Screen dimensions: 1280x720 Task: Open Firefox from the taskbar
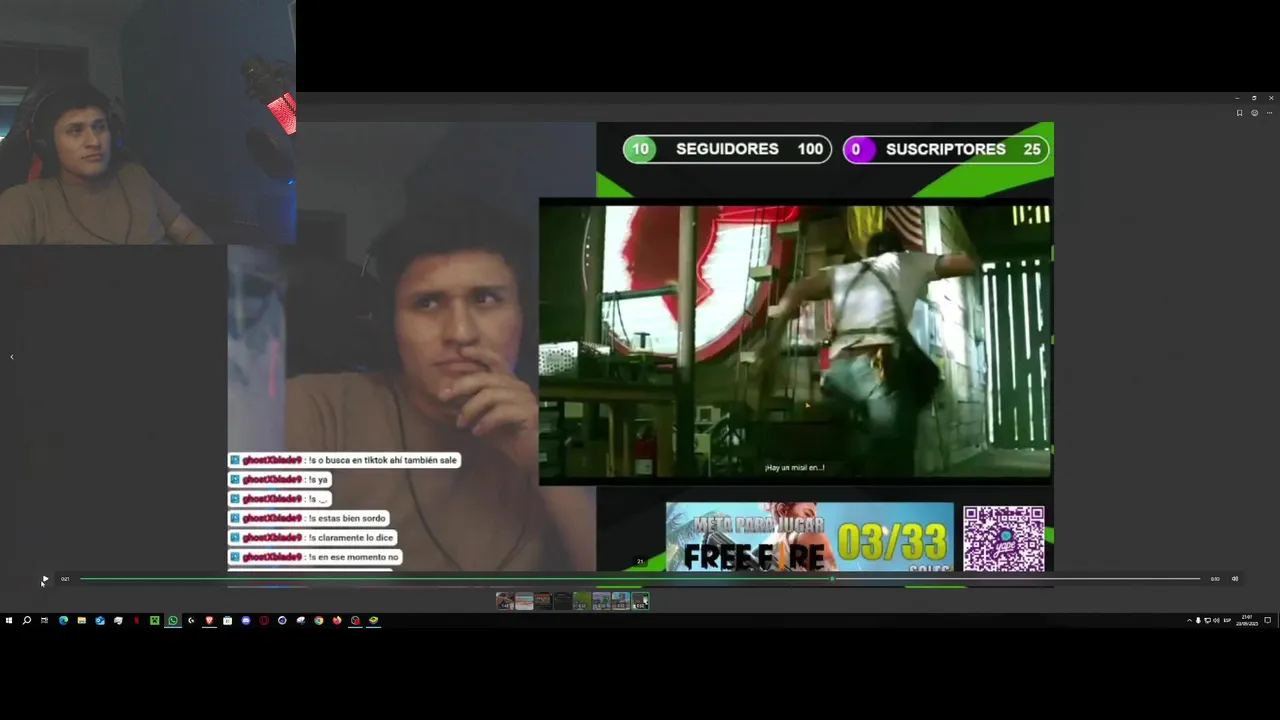[x=337, y=620]
